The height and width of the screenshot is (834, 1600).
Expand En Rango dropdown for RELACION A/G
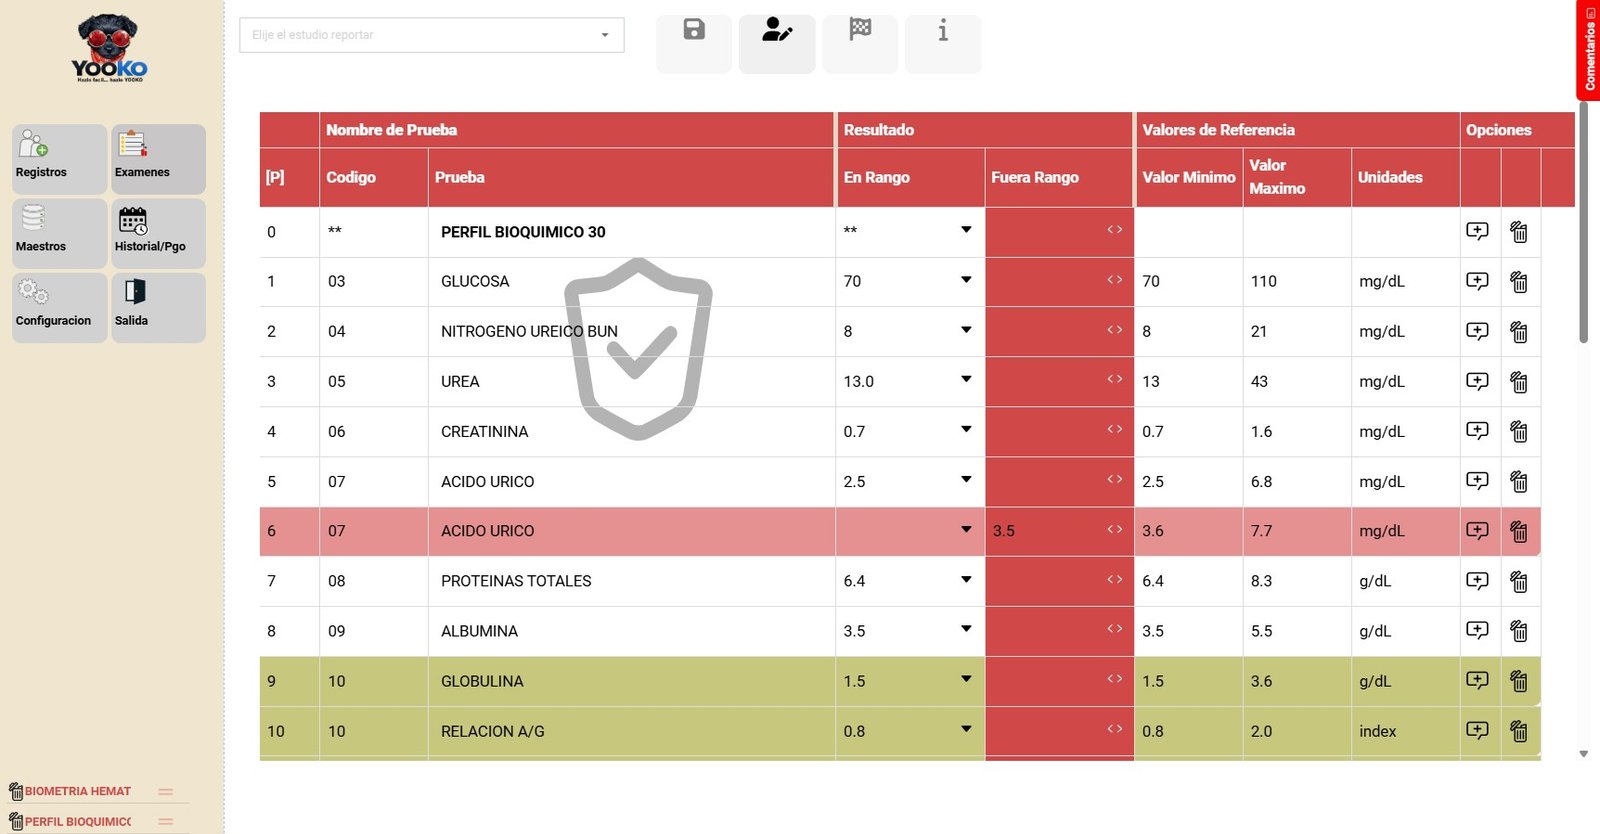coord(966,730)
